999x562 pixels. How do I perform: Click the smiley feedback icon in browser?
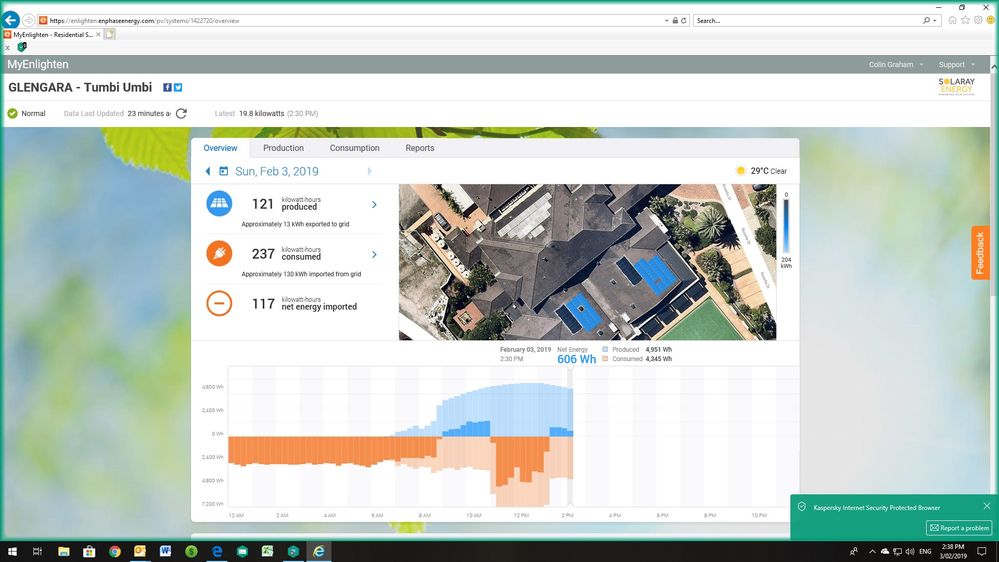pyautogui.click(x=991, y=20)
